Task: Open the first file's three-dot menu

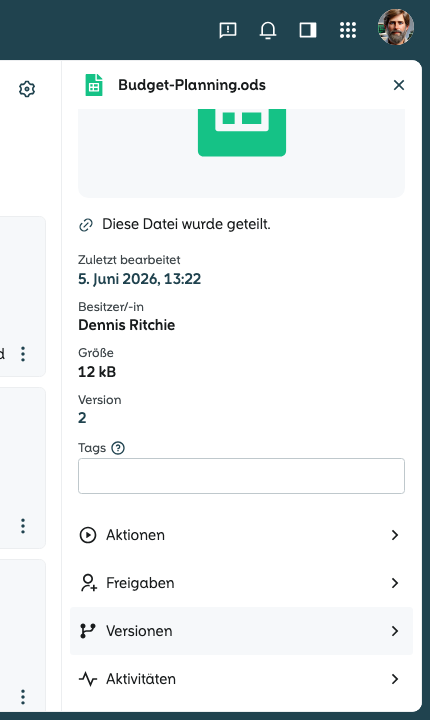Action: 23,354
